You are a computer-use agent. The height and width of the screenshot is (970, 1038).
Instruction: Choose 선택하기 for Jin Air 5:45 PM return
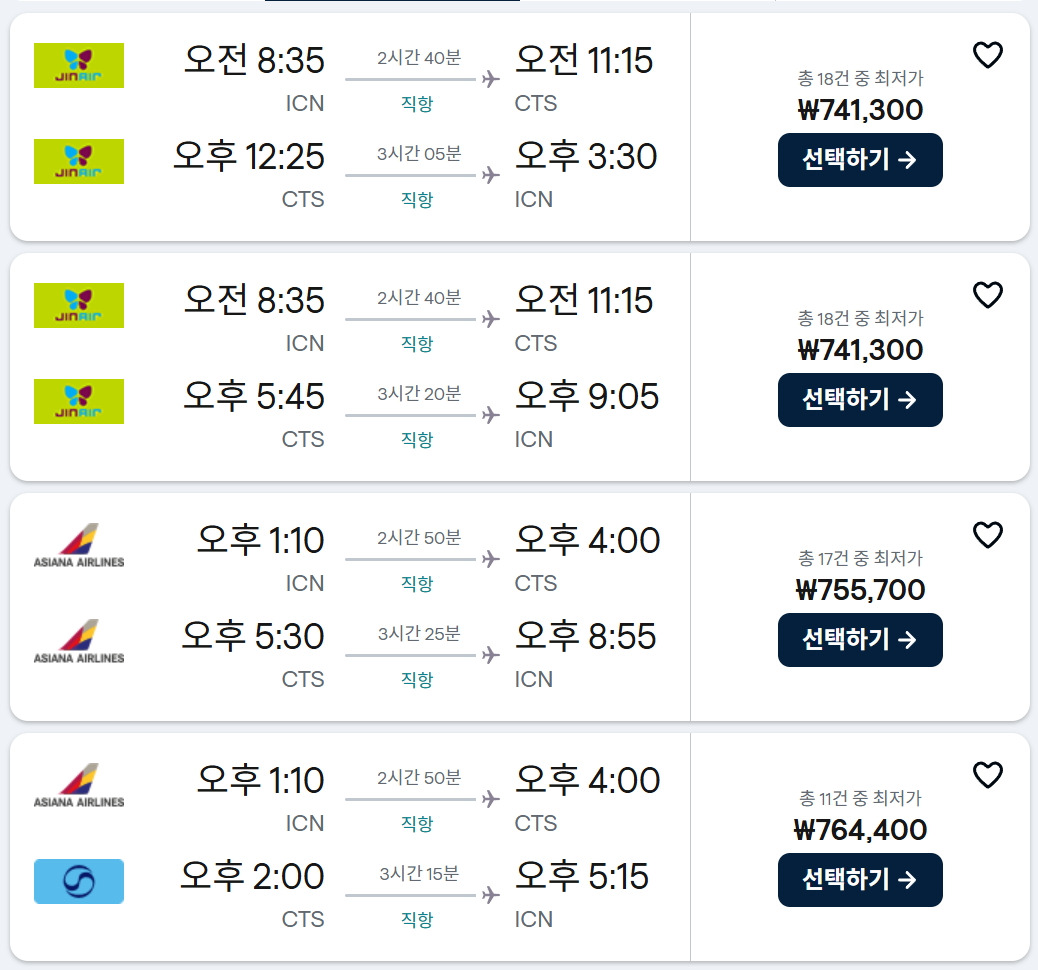(x=860, y=400)
